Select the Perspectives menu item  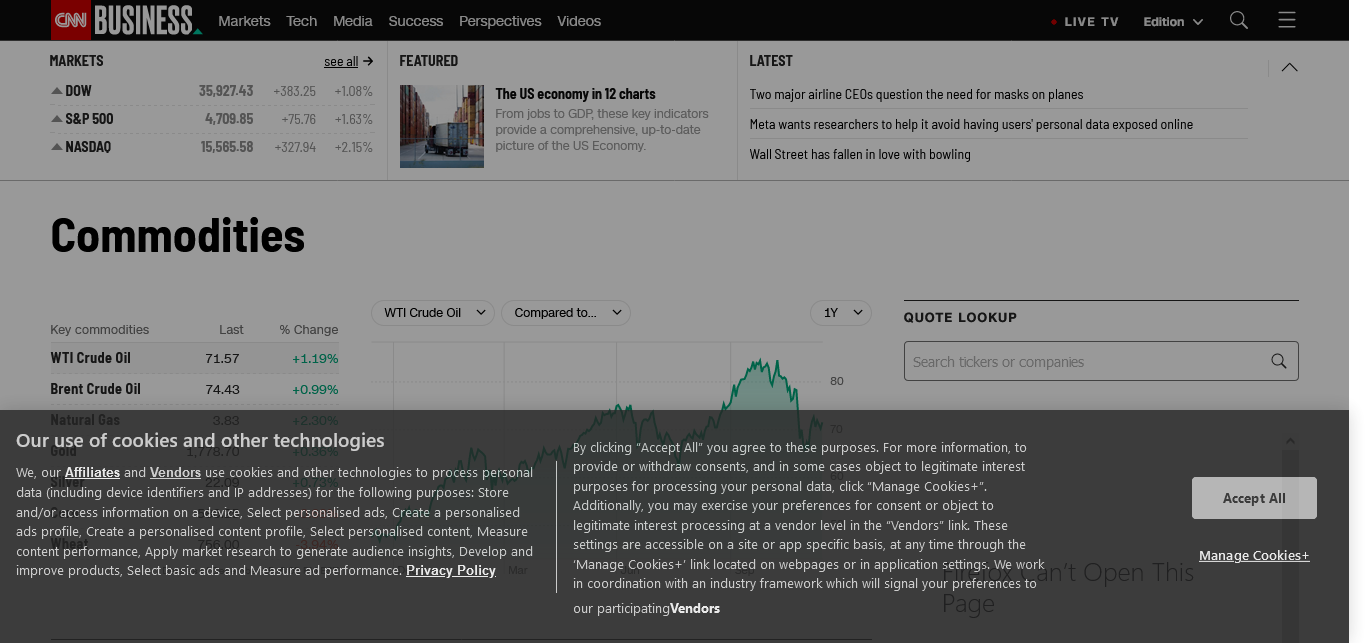pyautogui.click(x=500, y=21)
